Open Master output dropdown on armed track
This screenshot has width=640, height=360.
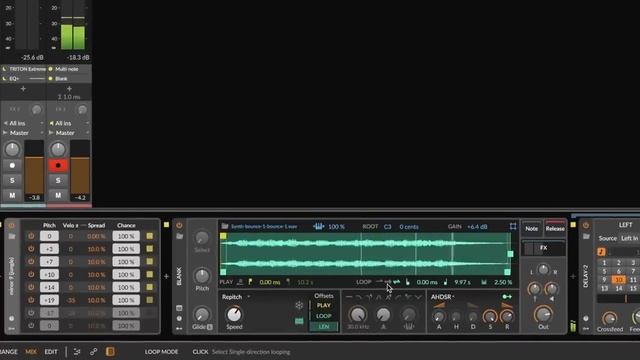69,133
